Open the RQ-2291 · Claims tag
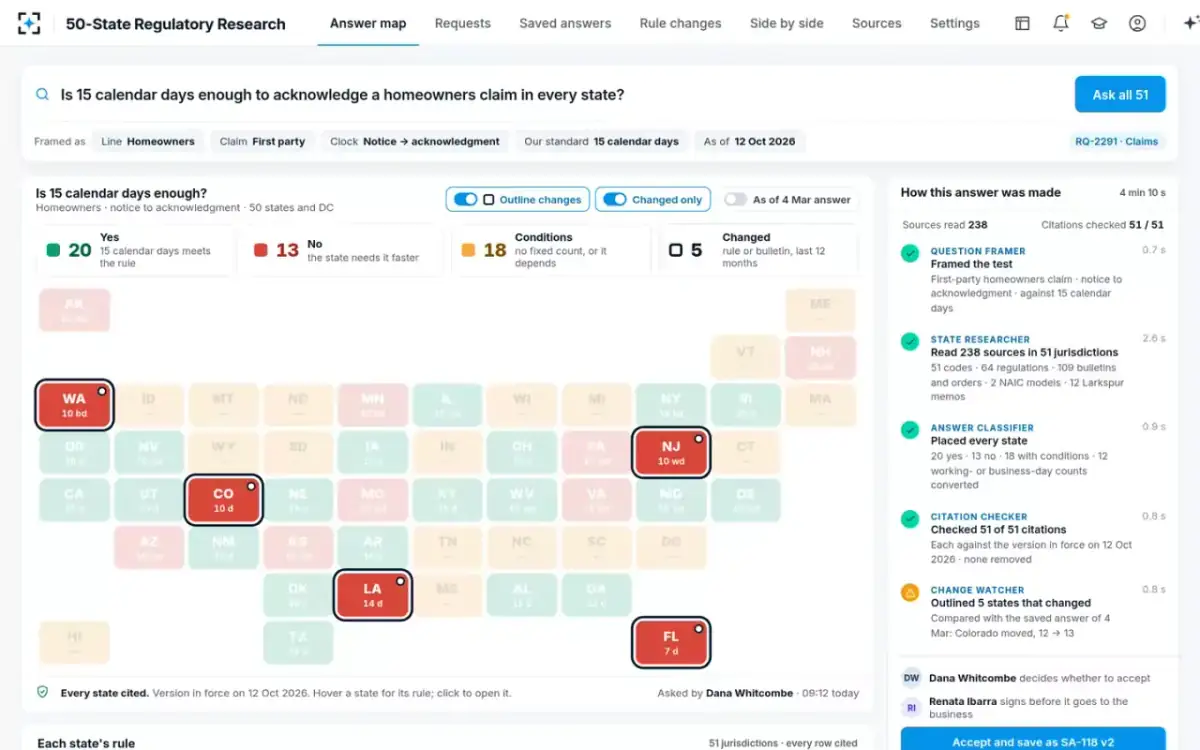 pyautogui.click(x=1117, y=142)
